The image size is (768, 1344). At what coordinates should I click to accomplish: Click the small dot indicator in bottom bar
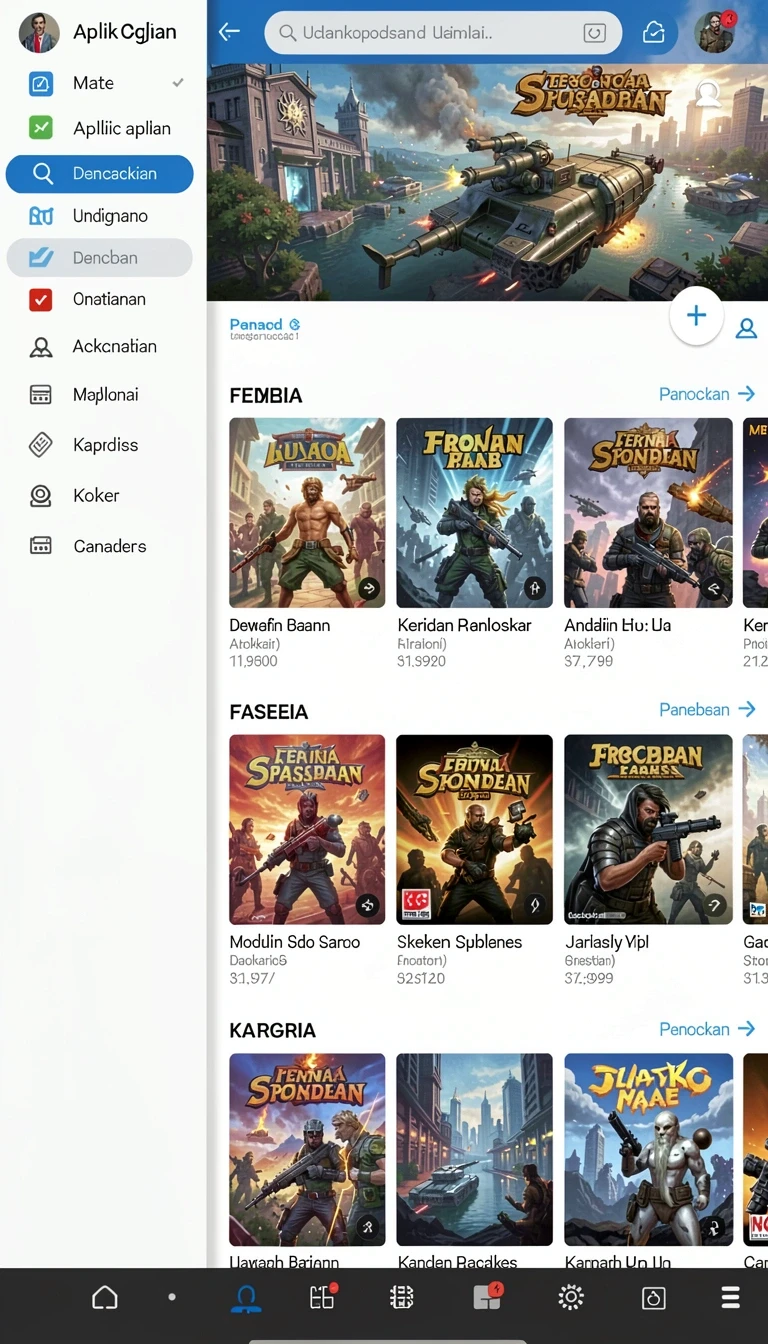[172, 1297]
